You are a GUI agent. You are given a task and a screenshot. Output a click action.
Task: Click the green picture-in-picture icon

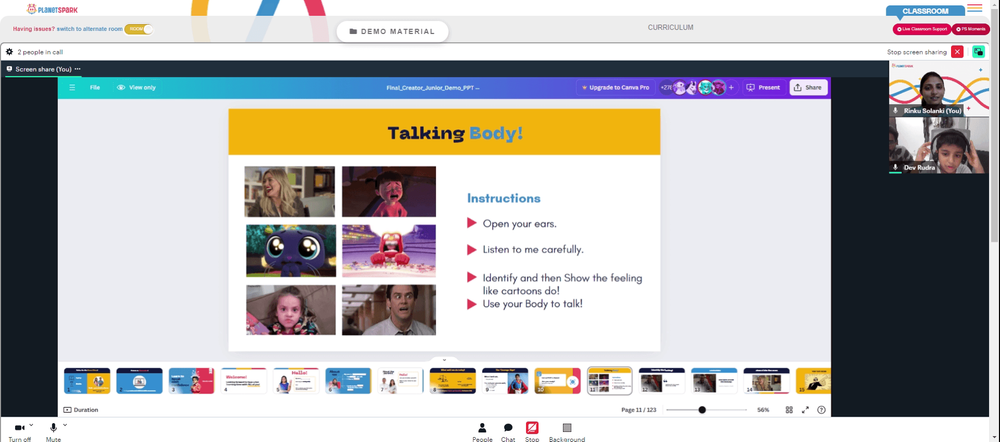point(978,52)
